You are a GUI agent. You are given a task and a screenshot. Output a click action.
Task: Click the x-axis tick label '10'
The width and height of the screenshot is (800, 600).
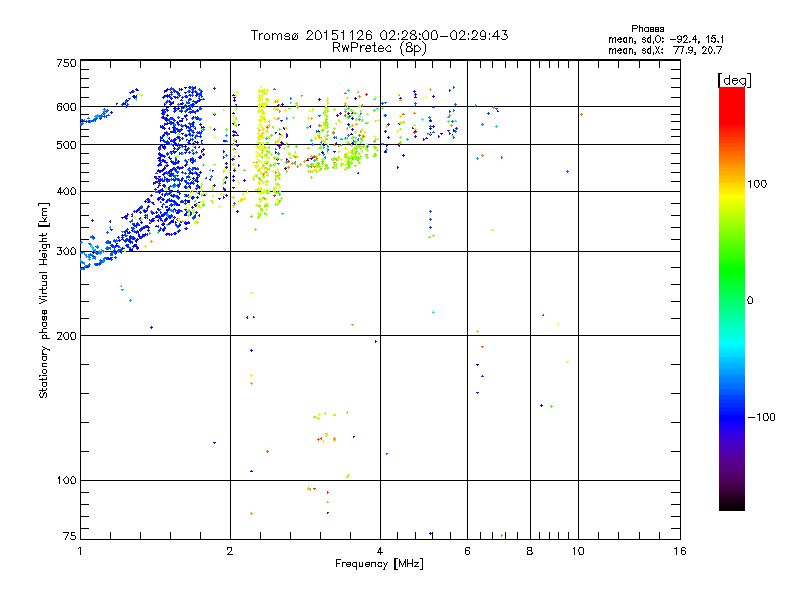(578, 551)
